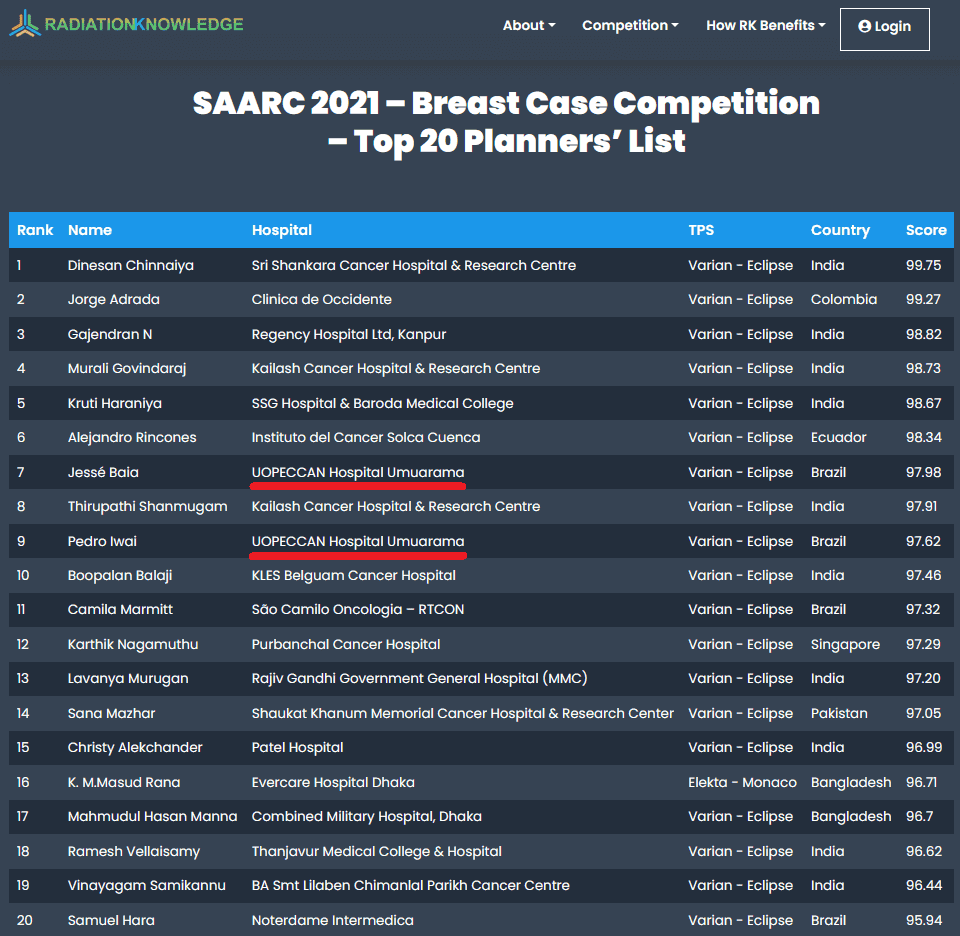Viewport: 960px width, 936px height.
Task: Select the name Ramesh Vellaisamy
Action: pos(133,852)
